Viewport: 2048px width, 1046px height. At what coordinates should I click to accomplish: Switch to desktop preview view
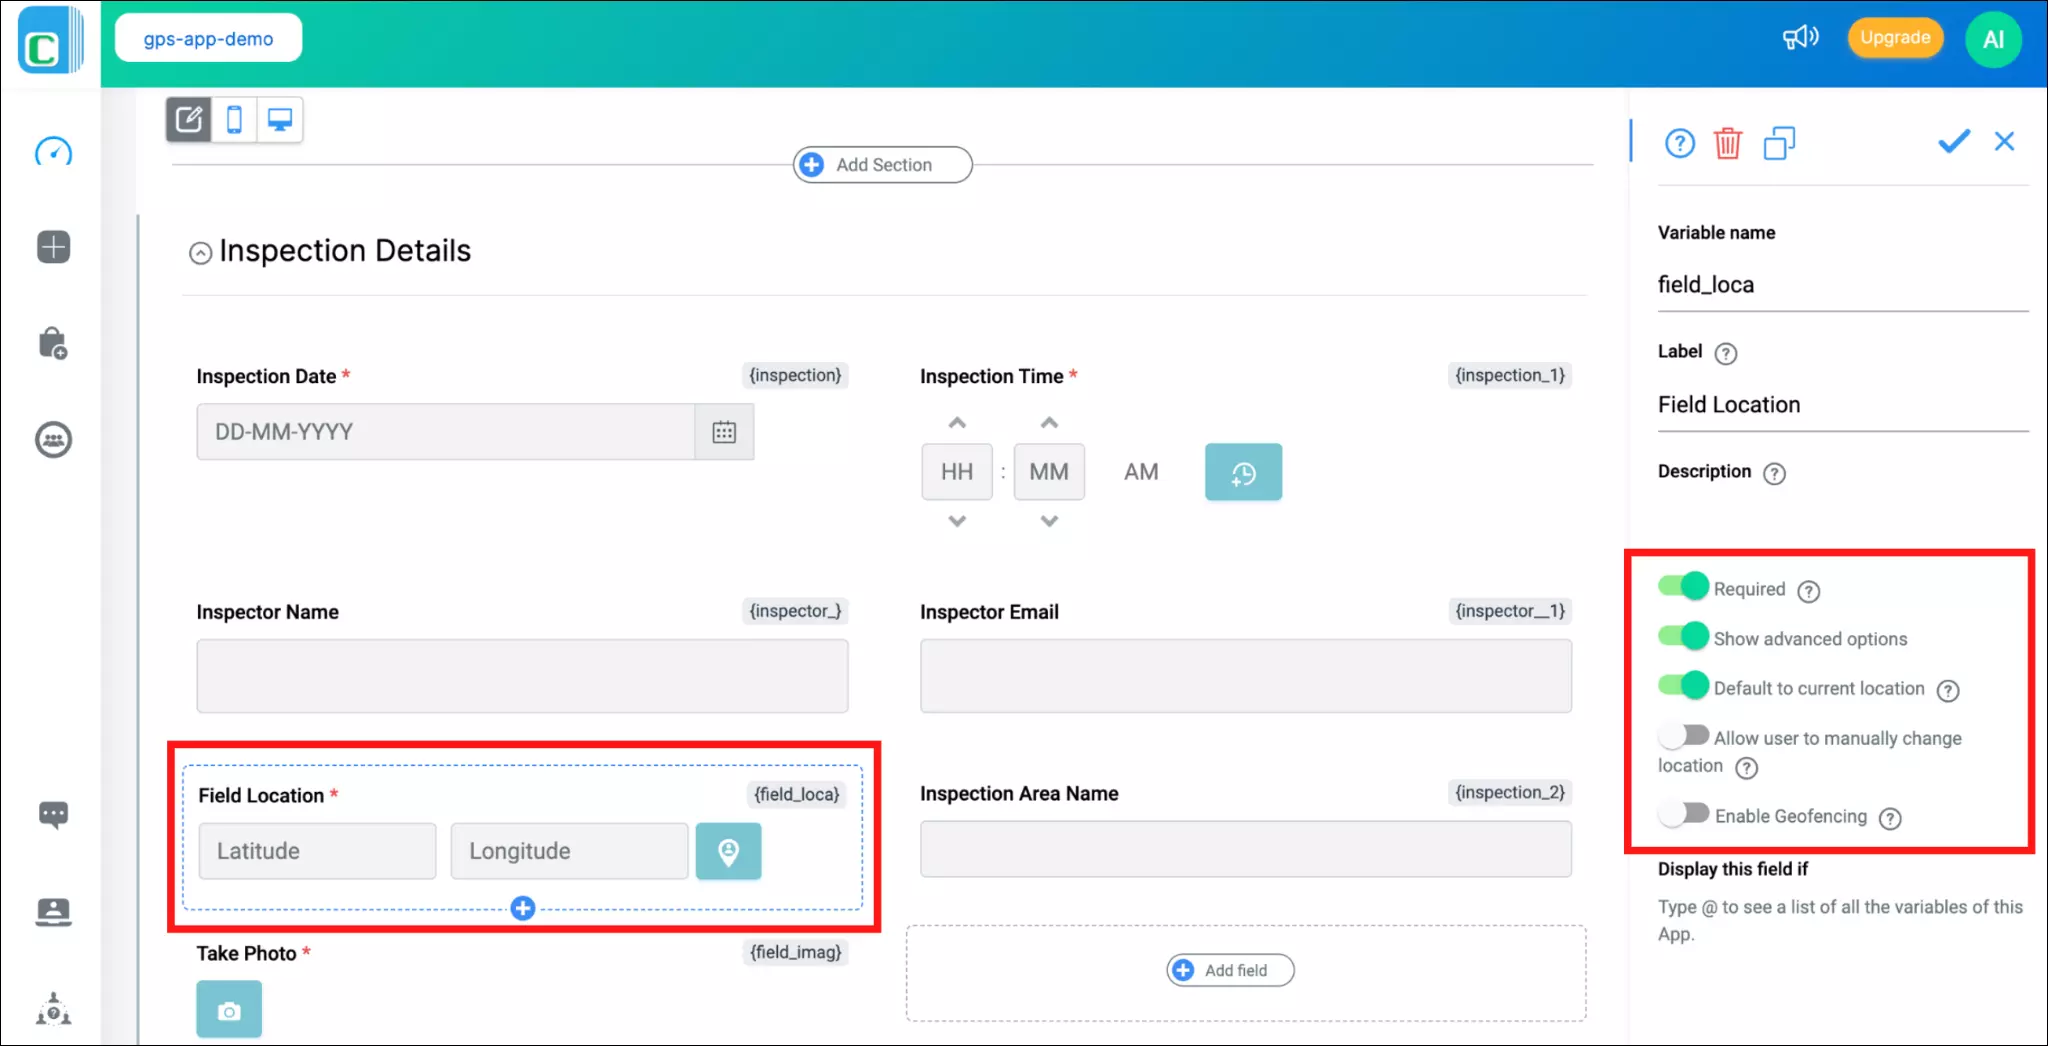tap(279, 119)
